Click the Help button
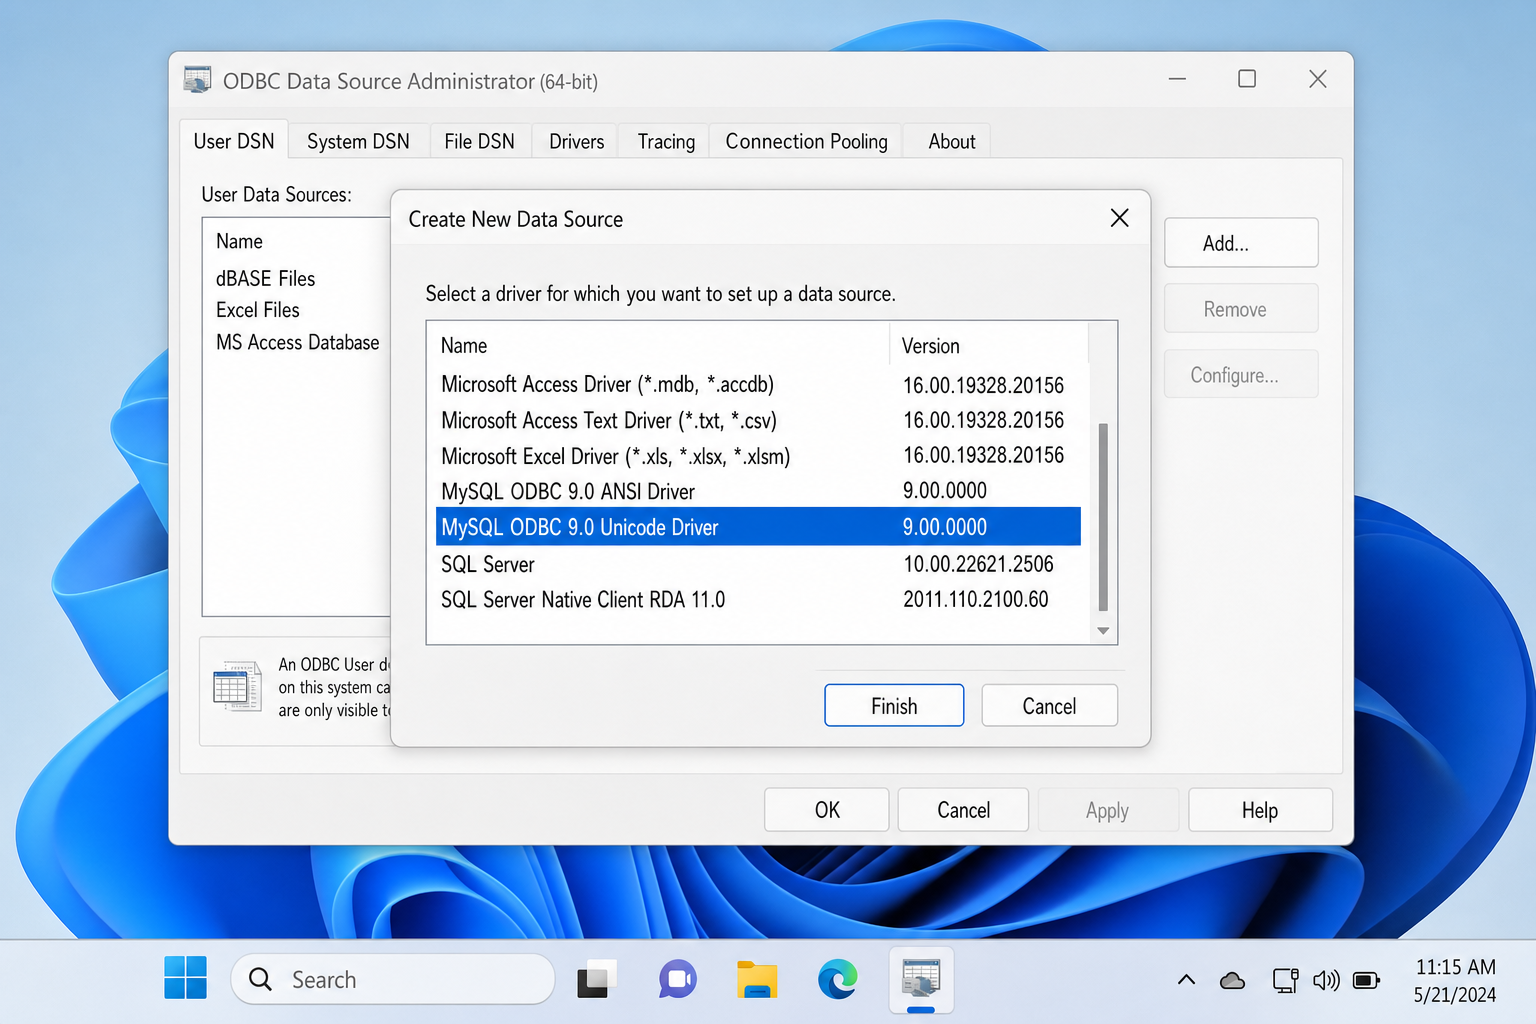This screenshot has height=1024, width=1536. [1260, 810]
